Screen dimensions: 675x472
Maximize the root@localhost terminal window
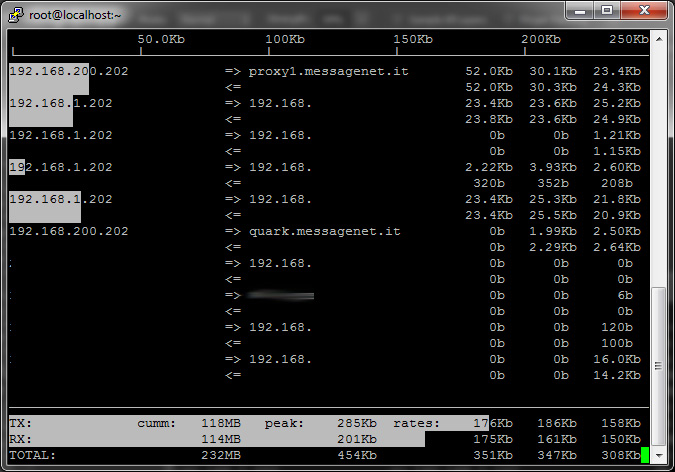pos(606,9)
